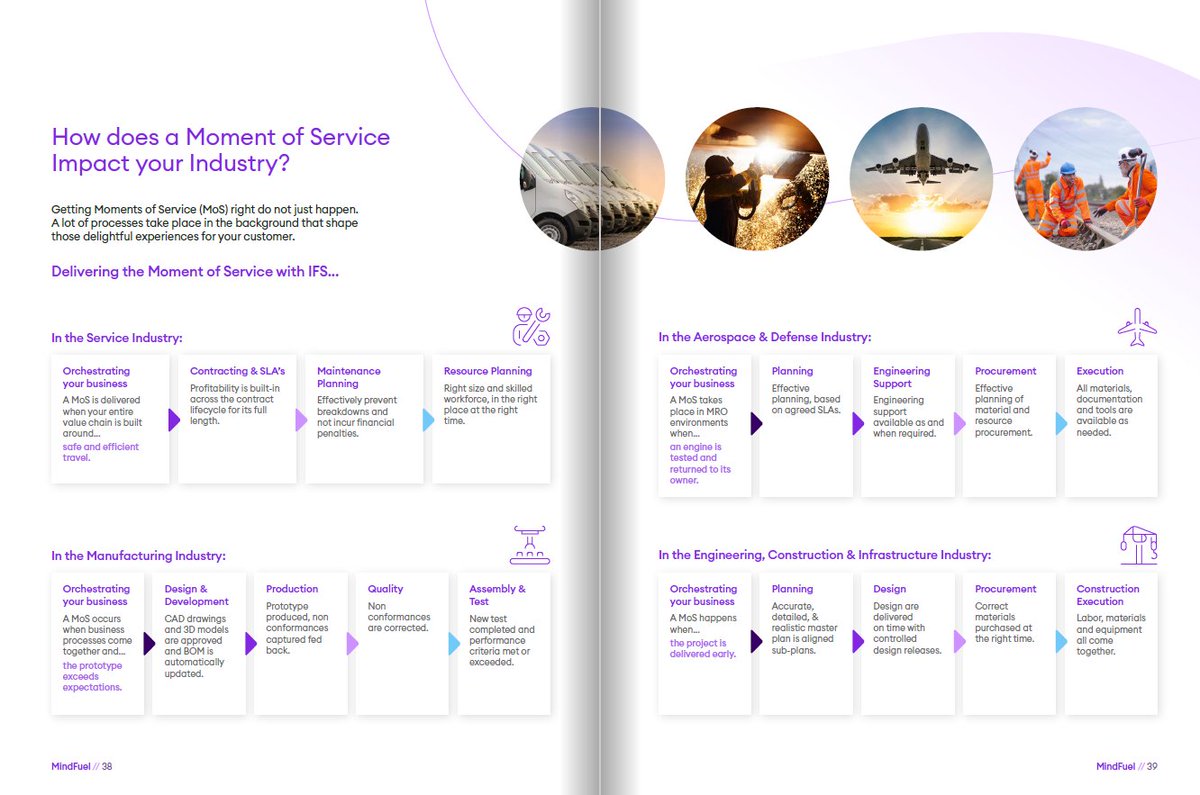This screenshot has height=795, width=1200.
Task: Select the 'Production' card heading
Action: pyautogui.click(x=292, y=589)
